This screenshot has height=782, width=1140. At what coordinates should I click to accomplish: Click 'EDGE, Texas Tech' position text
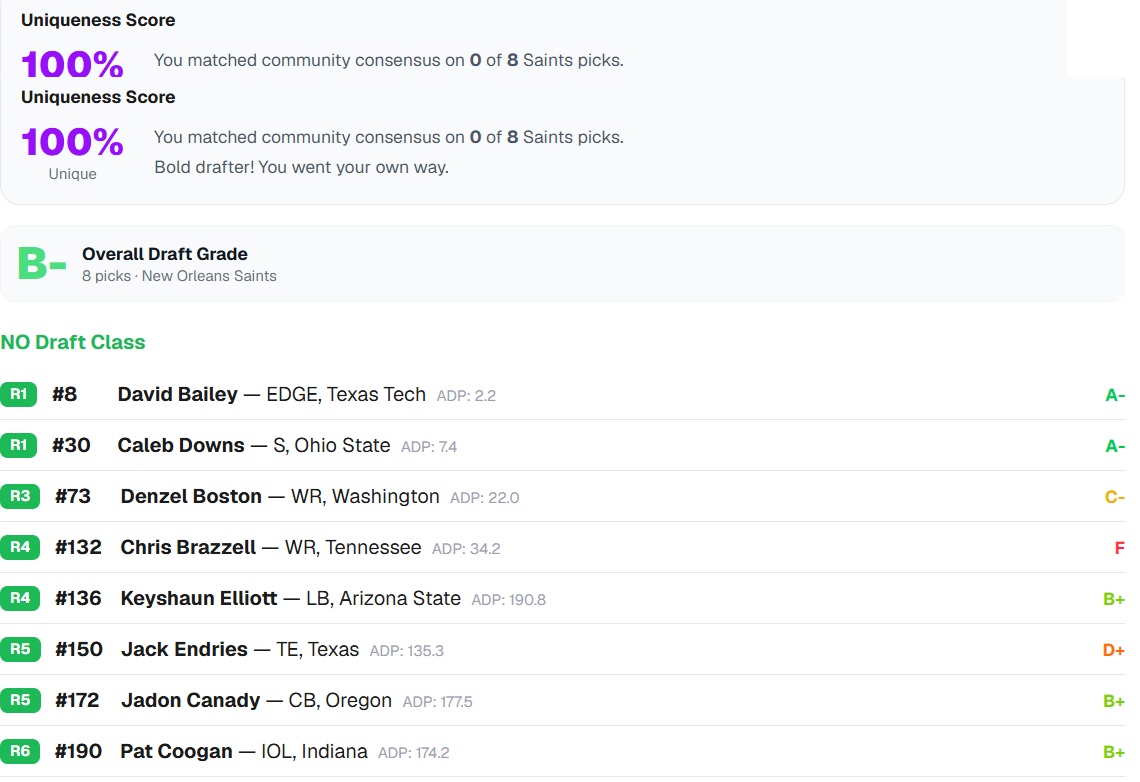[x=346, y=394]
